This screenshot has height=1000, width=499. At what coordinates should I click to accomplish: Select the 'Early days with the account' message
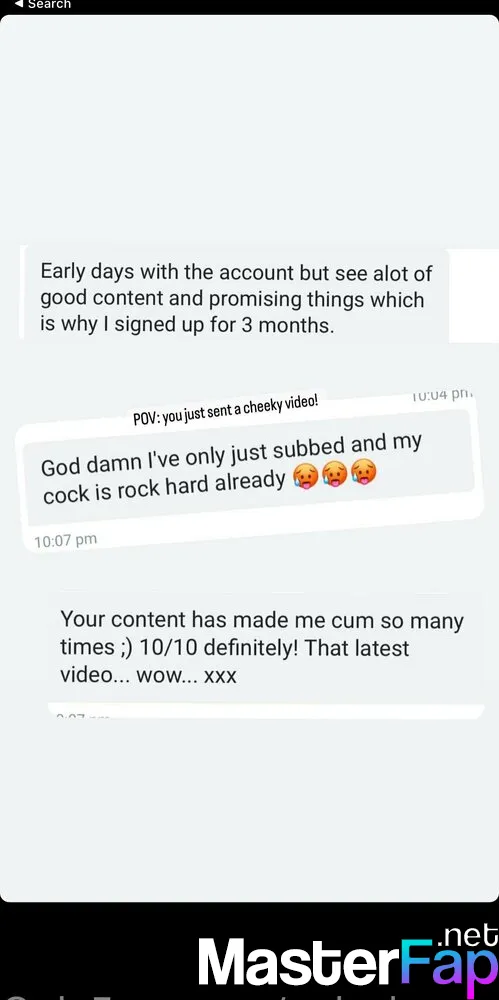pos(236,299)
